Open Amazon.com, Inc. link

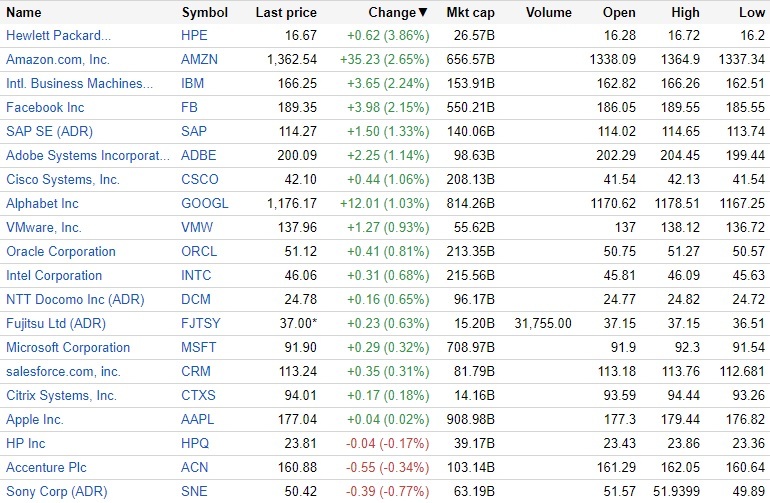pyautogui.click(x=57, y=59)
